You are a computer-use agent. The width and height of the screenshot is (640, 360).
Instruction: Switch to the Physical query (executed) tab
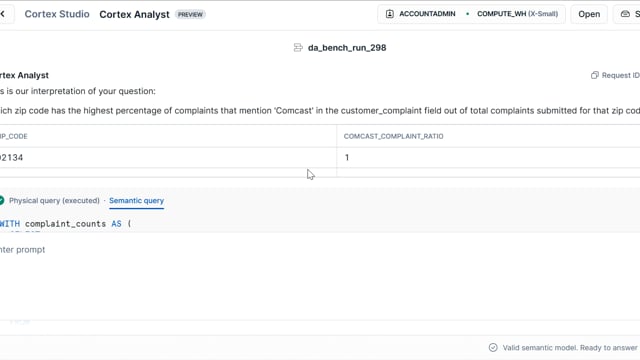[x=54, y=200]
